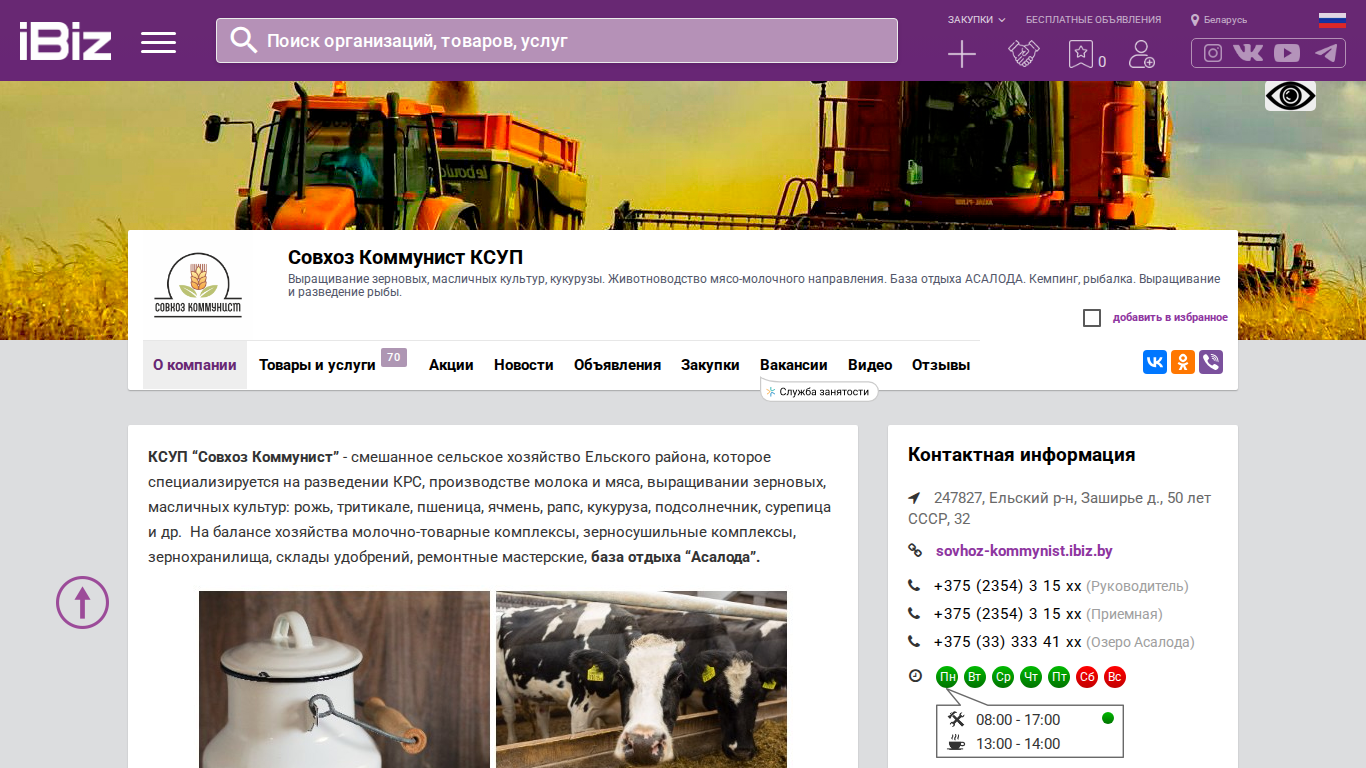This screenshot has height=768, width=1366.
Task: Select Friday Пт day circle
Action: click(x=1059, y=677)
